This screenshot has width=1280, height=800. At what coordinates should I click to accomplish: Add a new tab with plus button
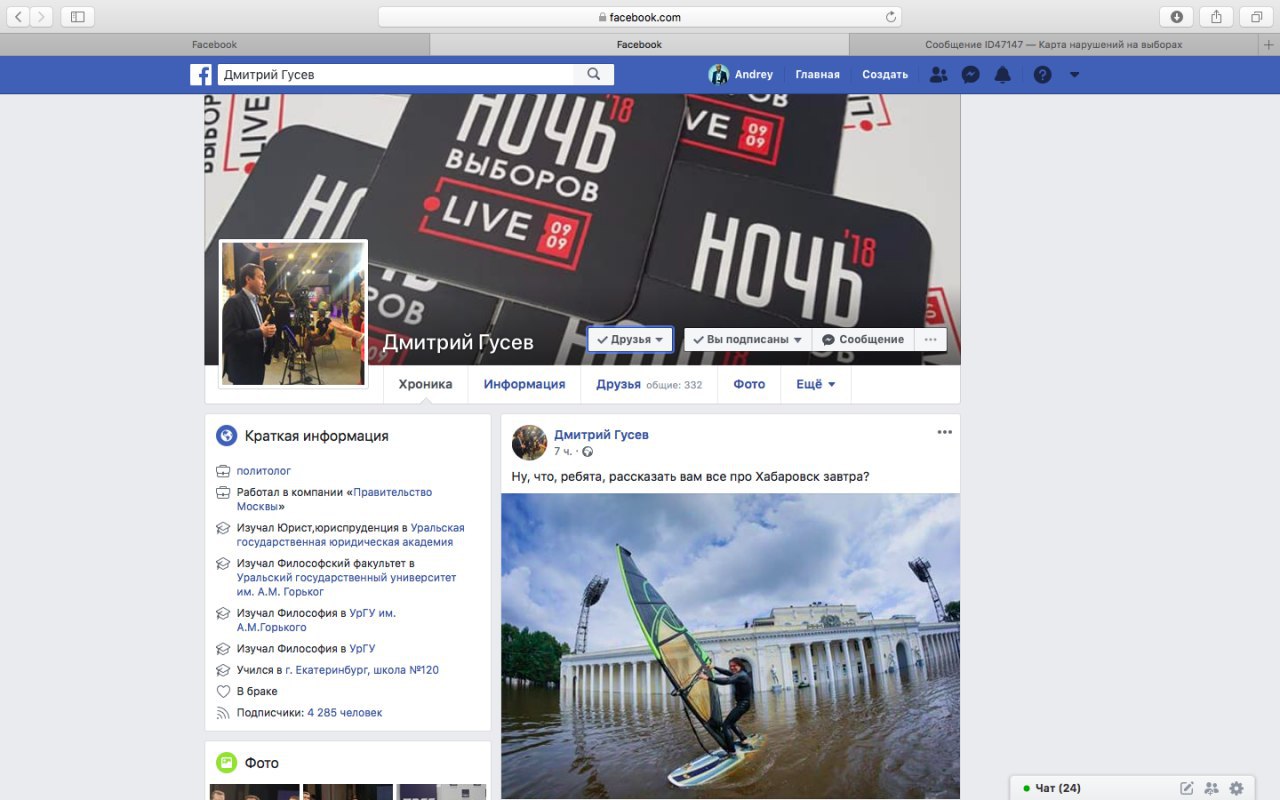(1270, 44)
